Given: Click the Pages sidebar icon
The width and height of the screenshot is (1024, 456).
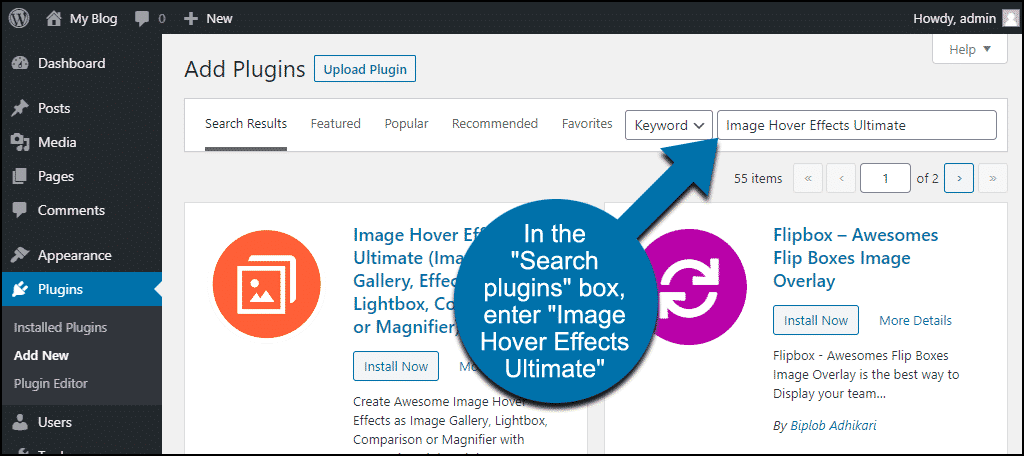Looking at the screenshot, I should point(20,176).
